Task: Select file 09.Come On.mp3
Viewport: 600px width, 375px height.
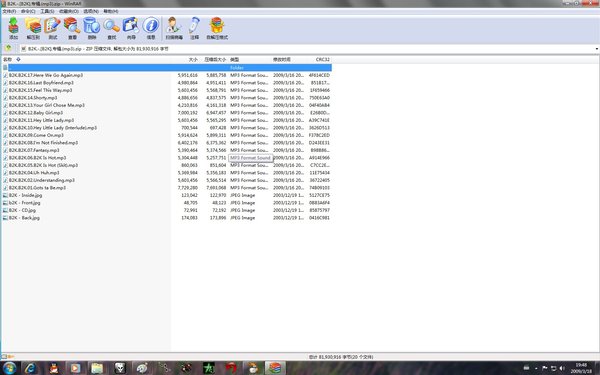Action: point(36,135)
